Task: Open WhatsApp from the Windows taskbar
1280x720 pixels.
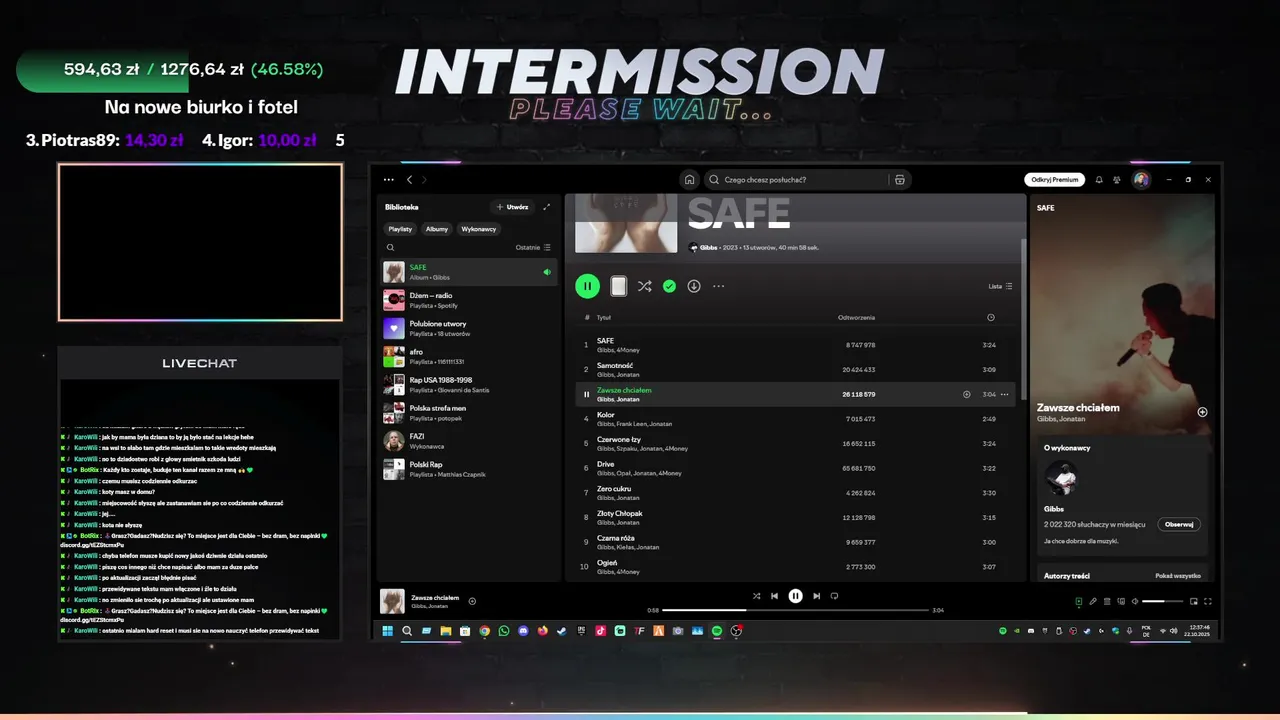Action: [x=504, y=631]
